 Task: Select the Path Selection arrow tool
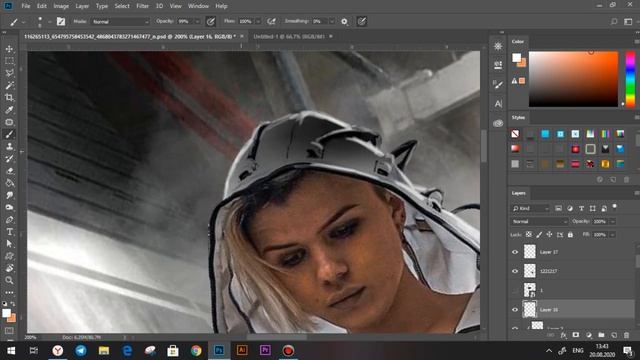click(9, 244)
